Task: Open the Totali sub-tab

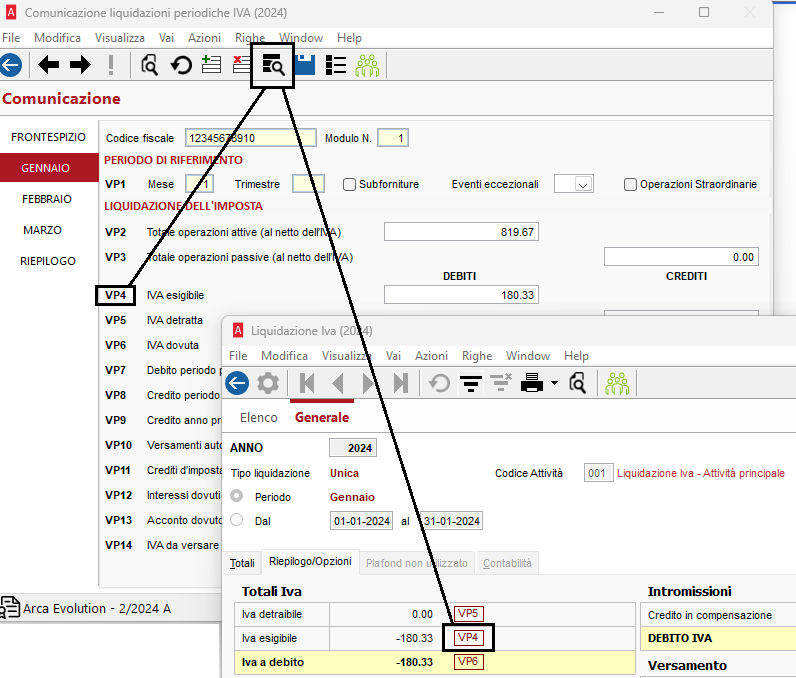Action: (242, 563)
